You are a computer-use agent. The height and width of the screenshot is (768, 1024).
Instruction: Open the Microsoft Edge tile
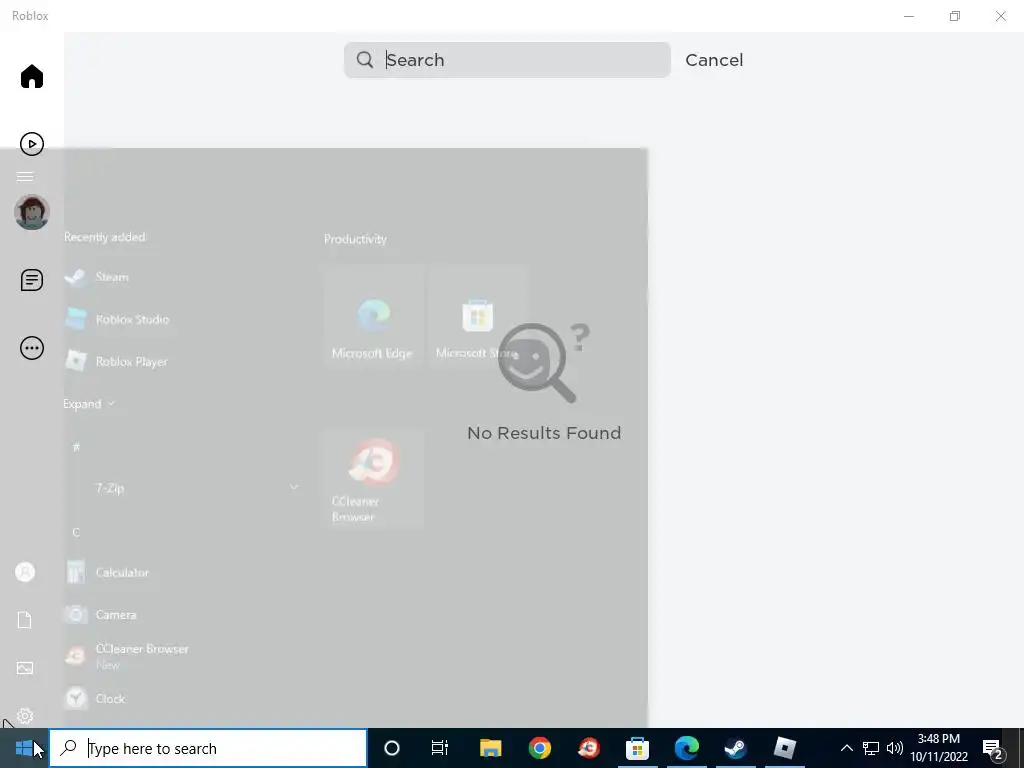pyautogui.click(x=372, y=316)
